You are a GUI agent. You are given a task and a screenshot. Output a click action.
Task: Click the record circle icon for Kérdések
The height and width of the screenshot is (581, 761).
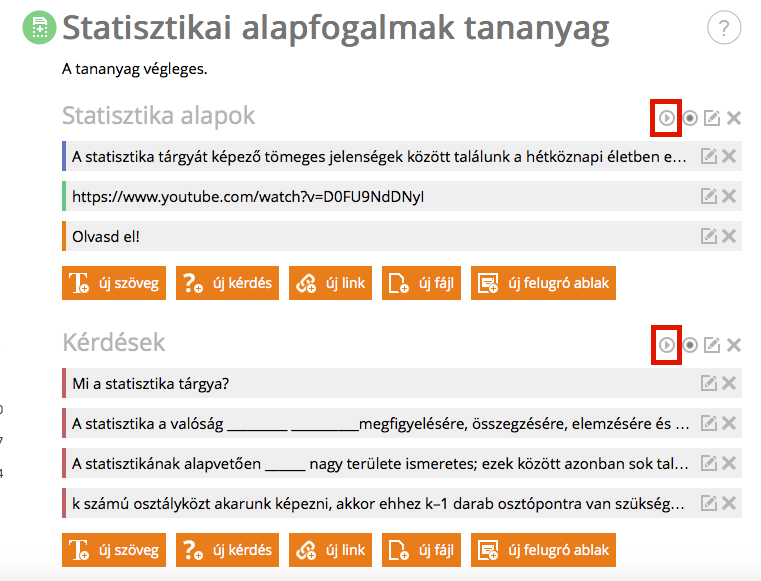tap(690, 345)
